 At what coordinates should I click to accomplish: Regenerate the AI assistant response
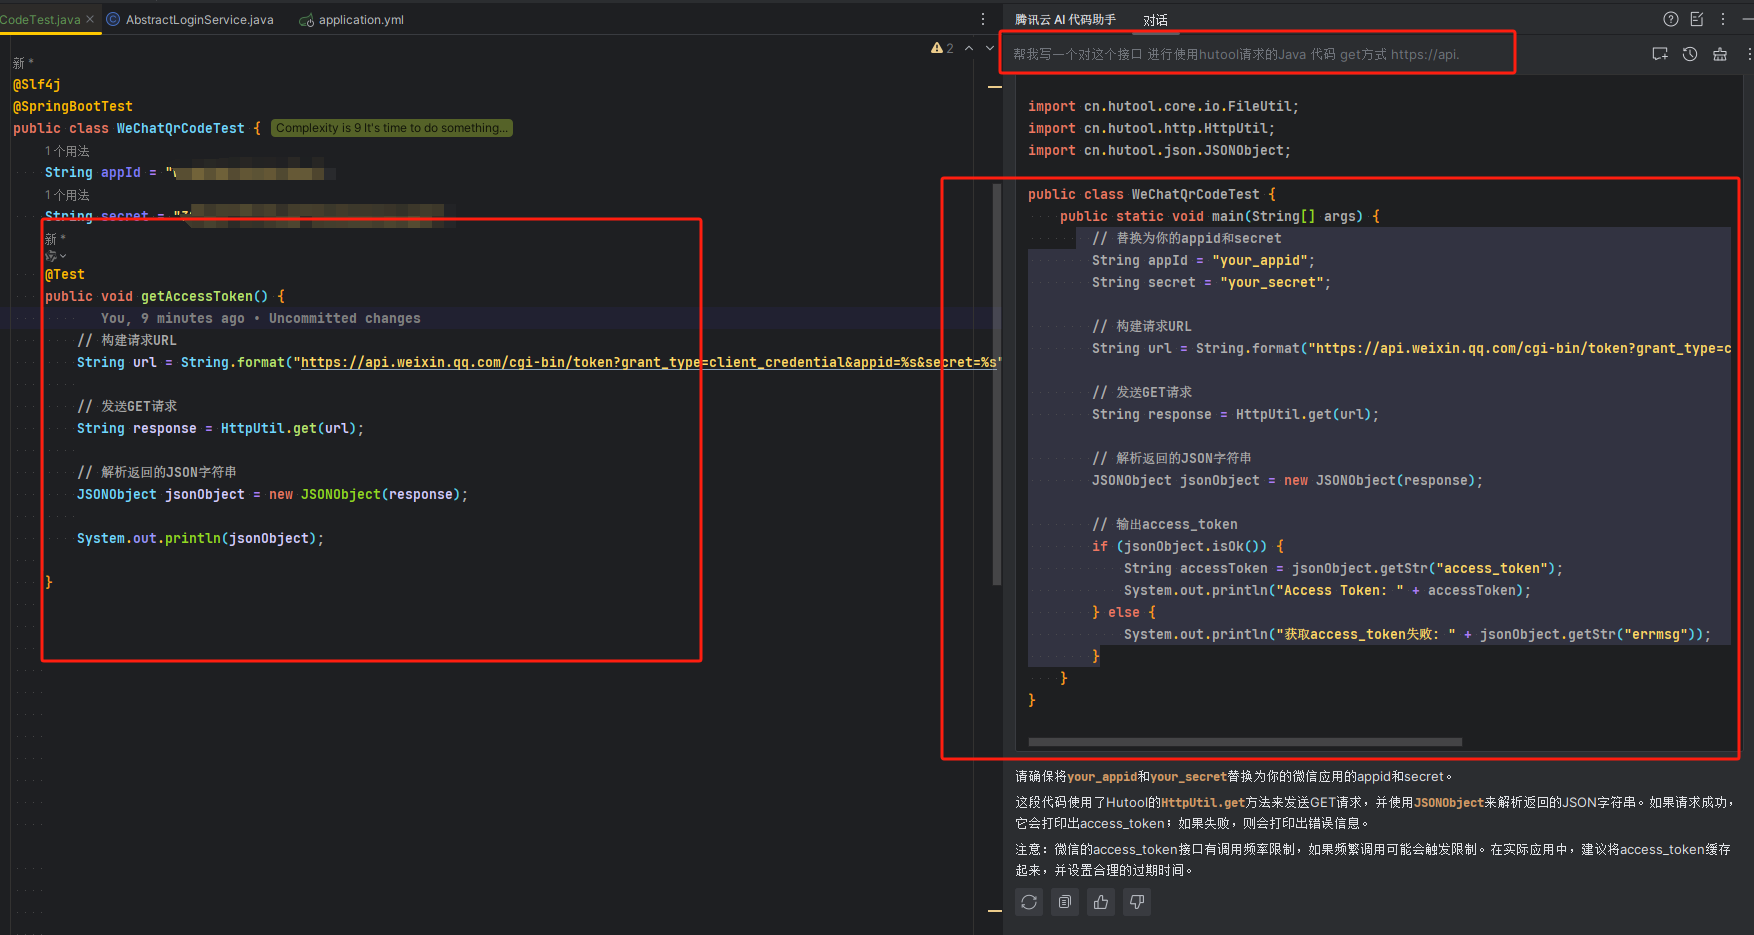coord(1029,902)
